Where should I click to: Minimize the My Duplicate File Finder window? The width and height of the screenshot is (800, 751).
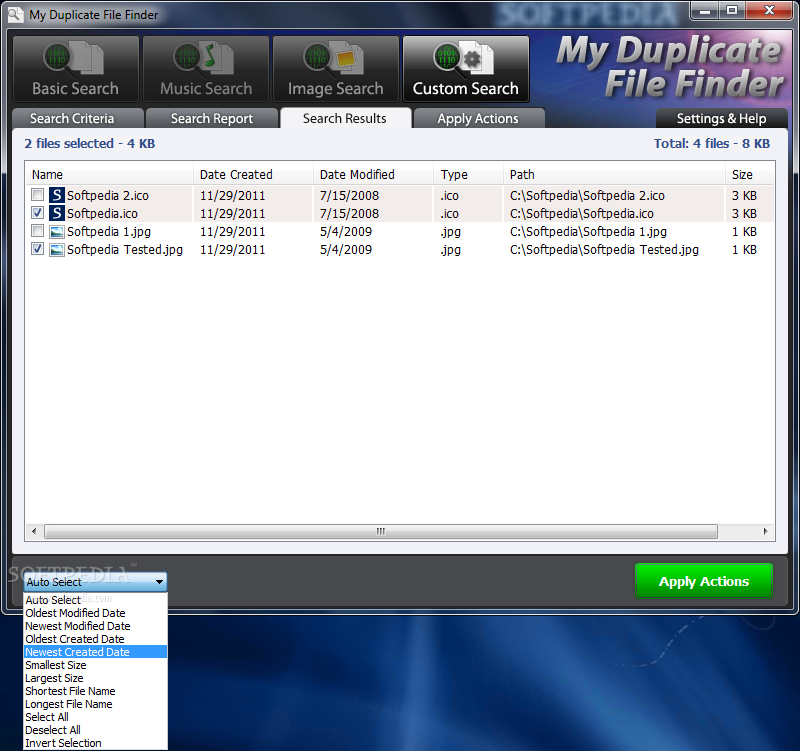pos(705,10)
